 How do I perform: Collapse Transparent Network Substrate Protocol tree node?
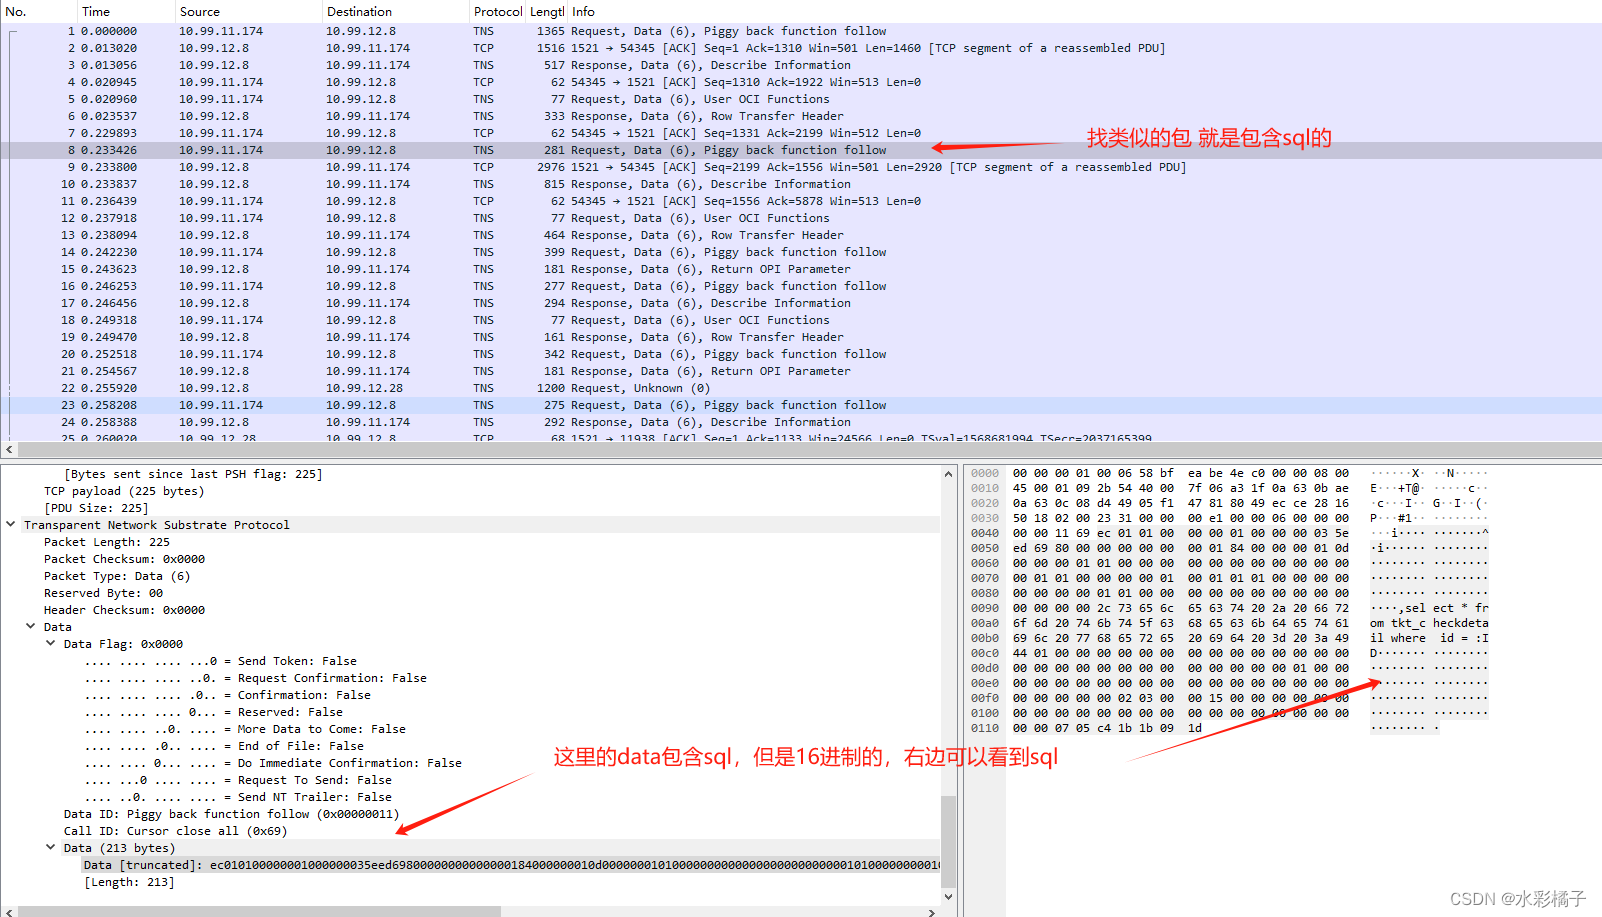[11, 525]
